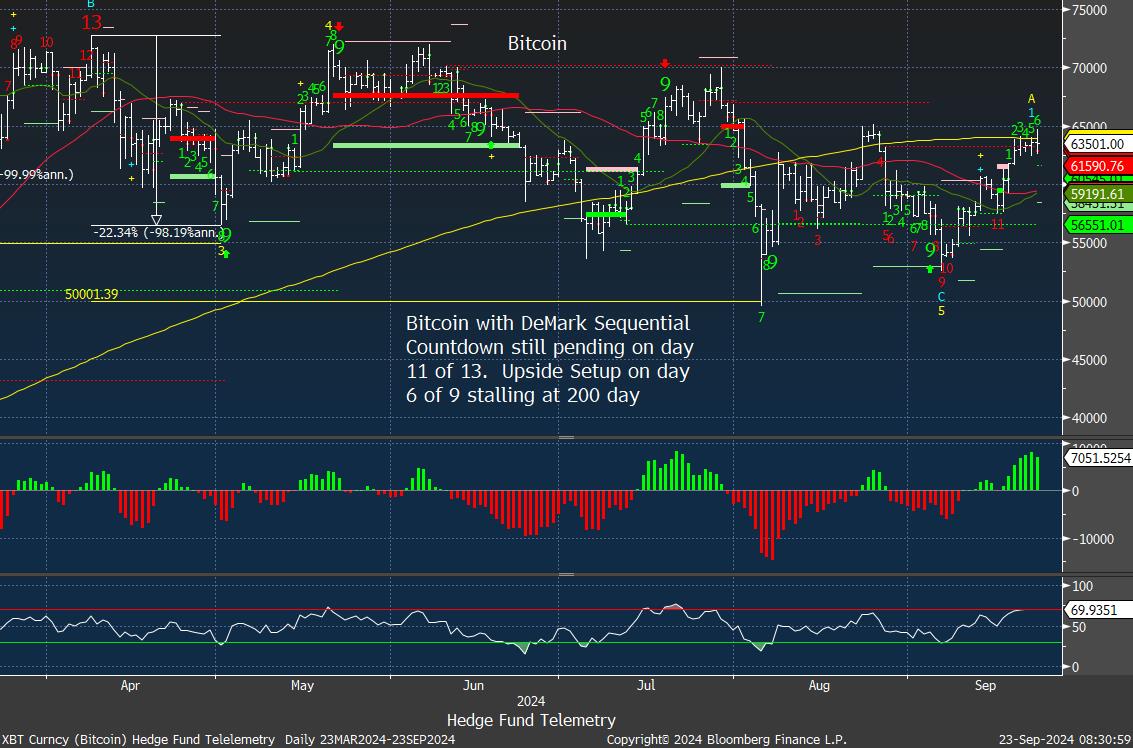Image resolution: width=1133 pixels, height=748 pixels.
Task: Click the Jul date axis label
Action: pos(646,684)
